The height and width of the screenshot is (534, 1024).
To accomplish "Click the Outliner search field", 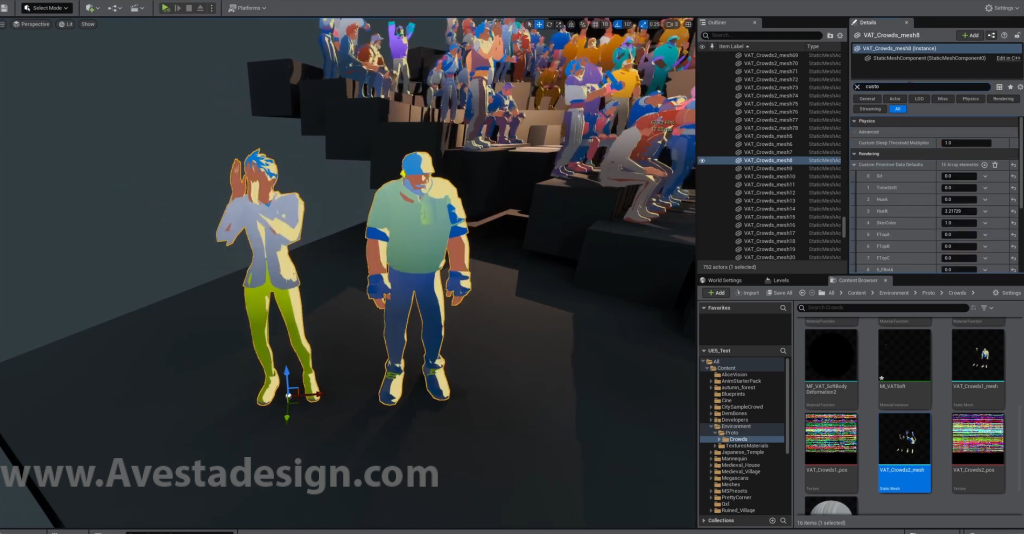I will point(762,35).
